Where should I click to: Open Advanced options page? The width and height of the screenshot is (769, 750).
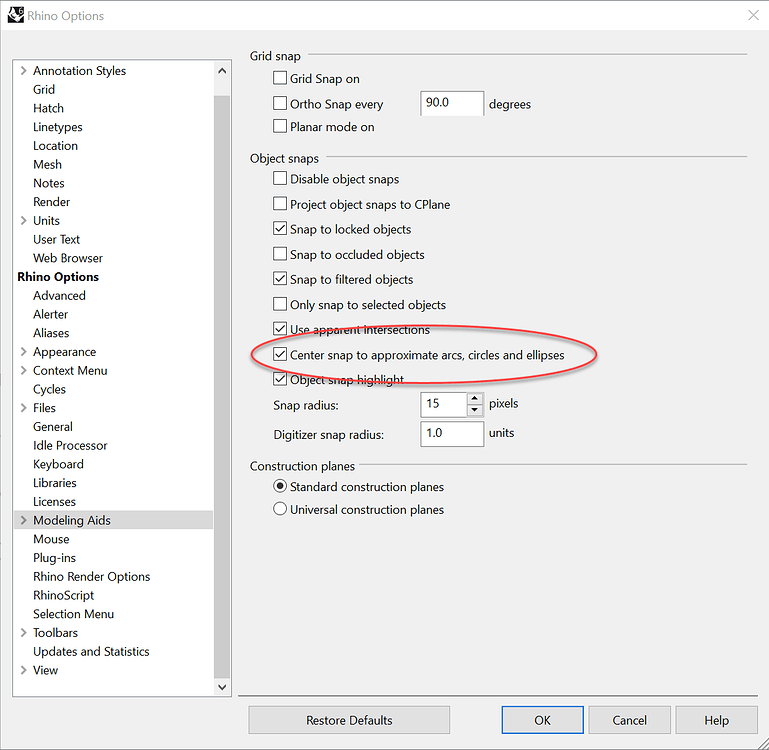(x=59, y=295)
